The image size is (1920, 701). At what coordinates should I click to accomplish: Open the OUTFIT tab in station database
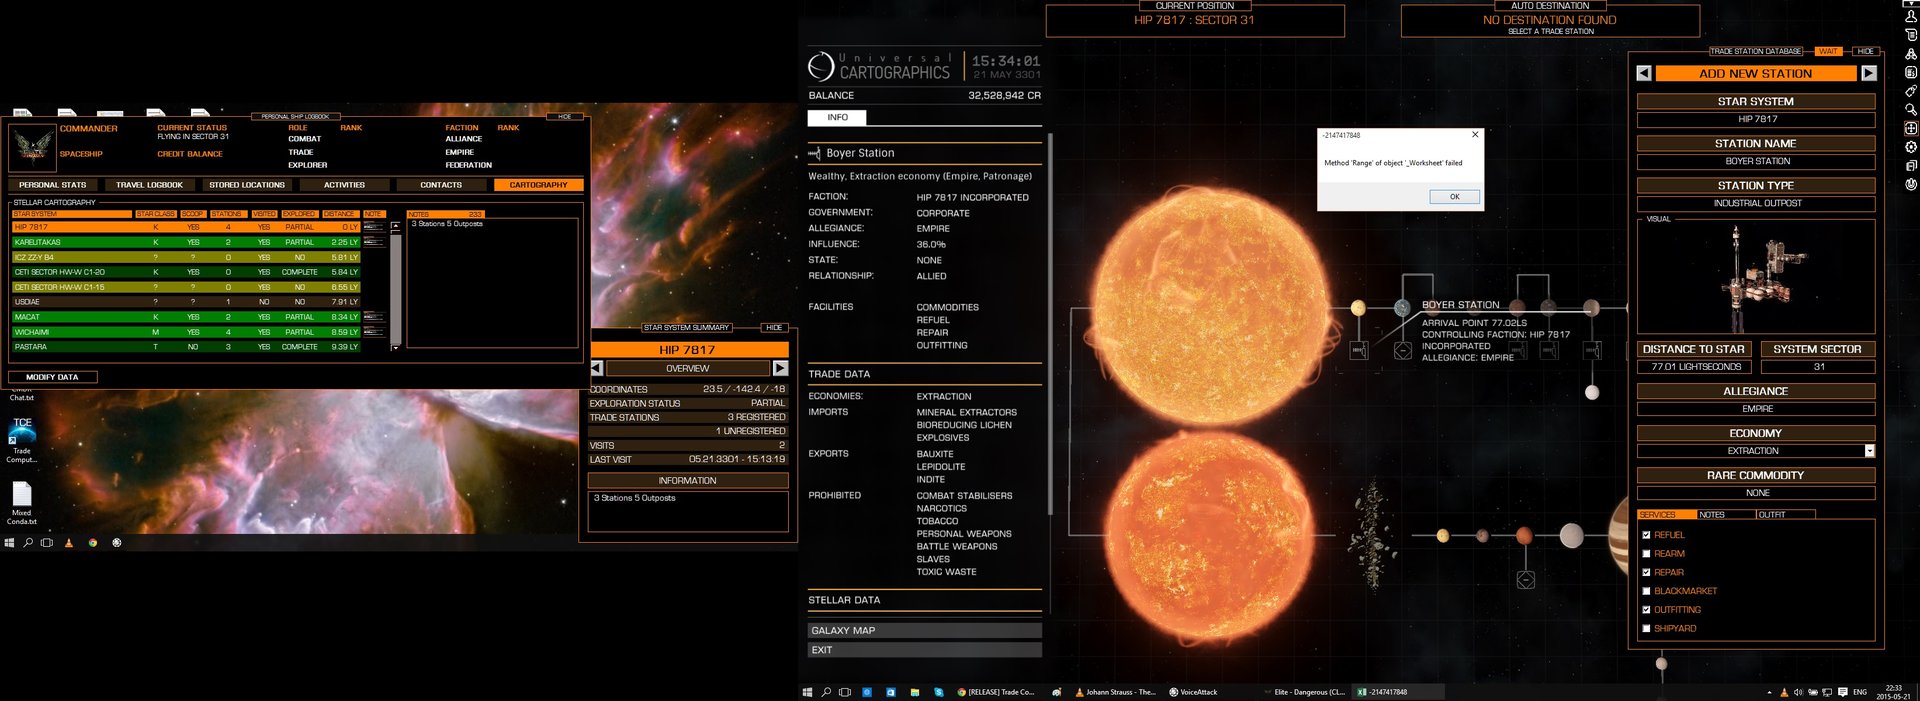point(1786,515)
